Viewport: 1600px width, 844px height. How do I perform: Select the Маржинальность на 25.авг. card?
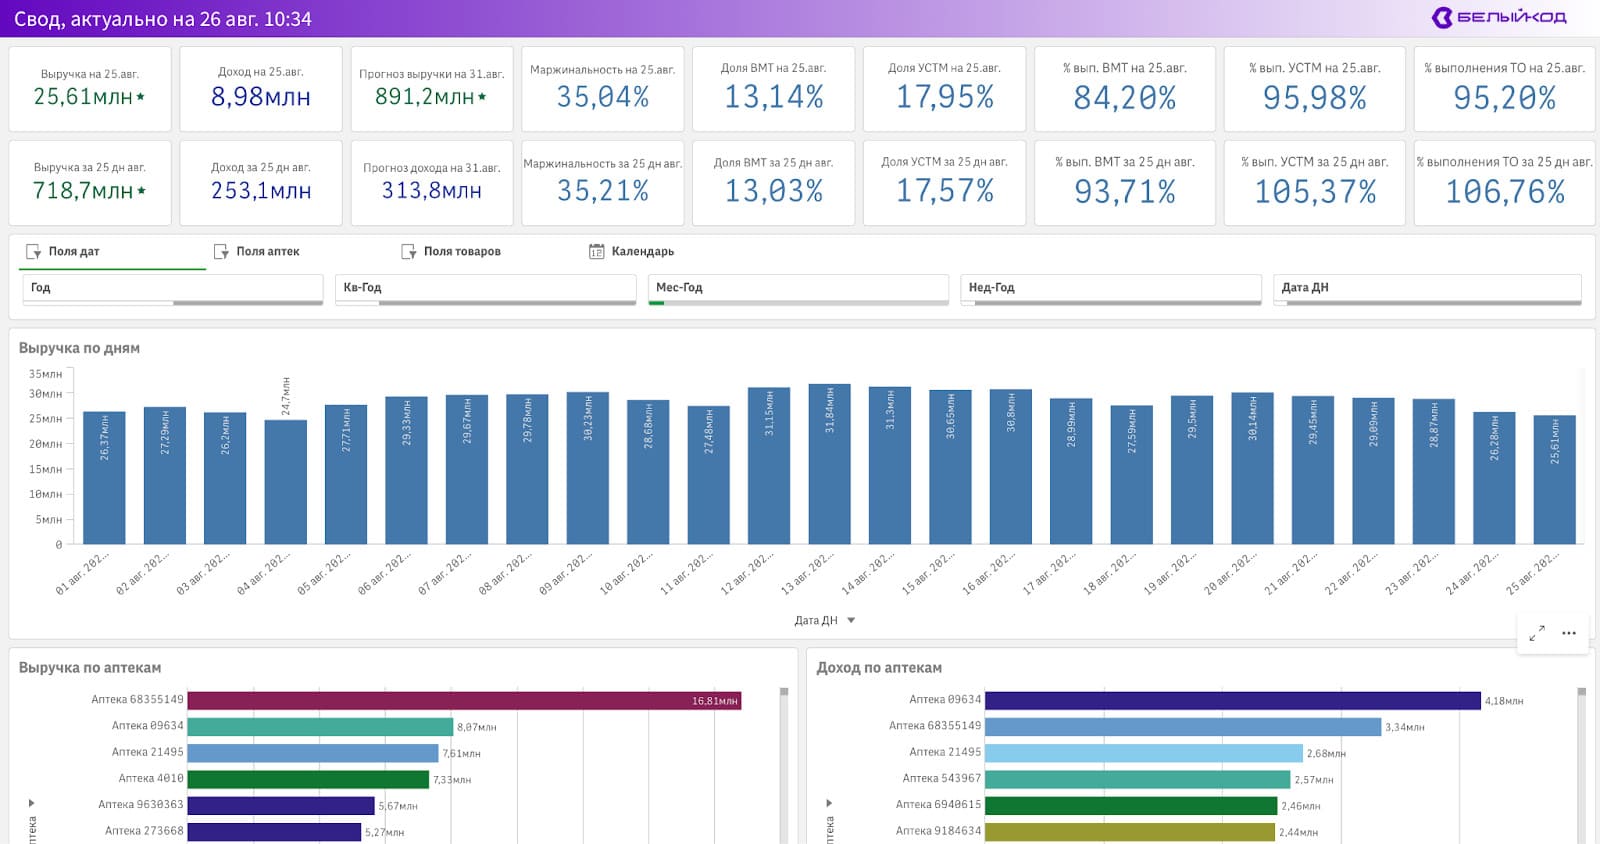[603, 89]
